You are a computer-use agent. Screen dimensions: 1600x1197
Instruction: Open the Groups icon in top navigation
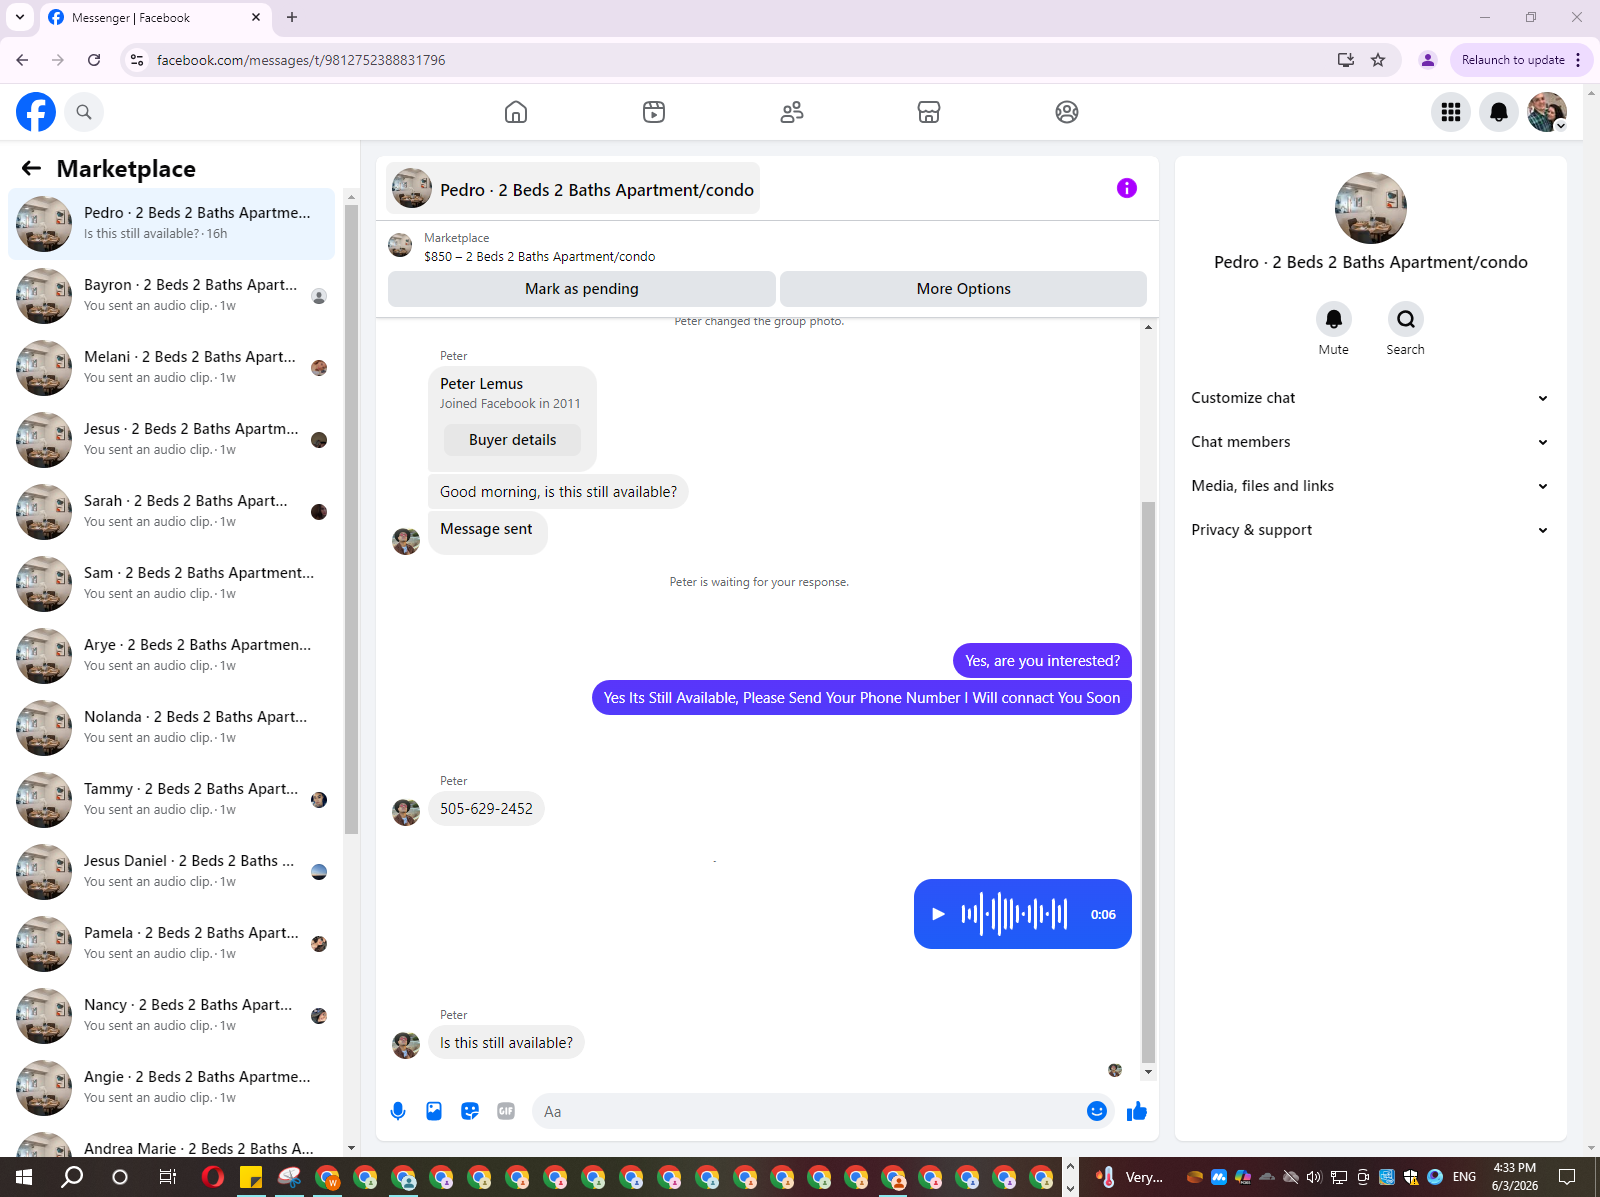tap(1067, 112)
